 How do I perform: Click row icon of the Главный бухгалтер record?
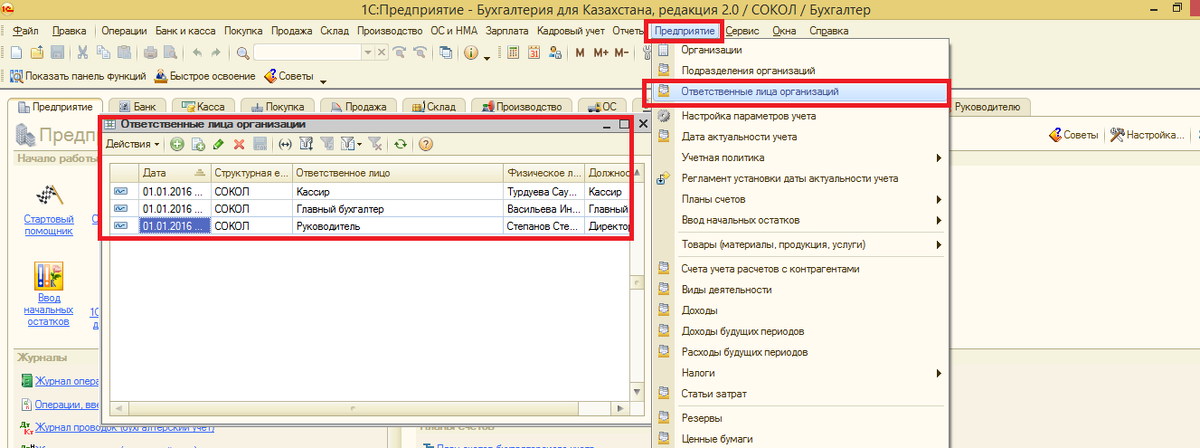[123, 209]
